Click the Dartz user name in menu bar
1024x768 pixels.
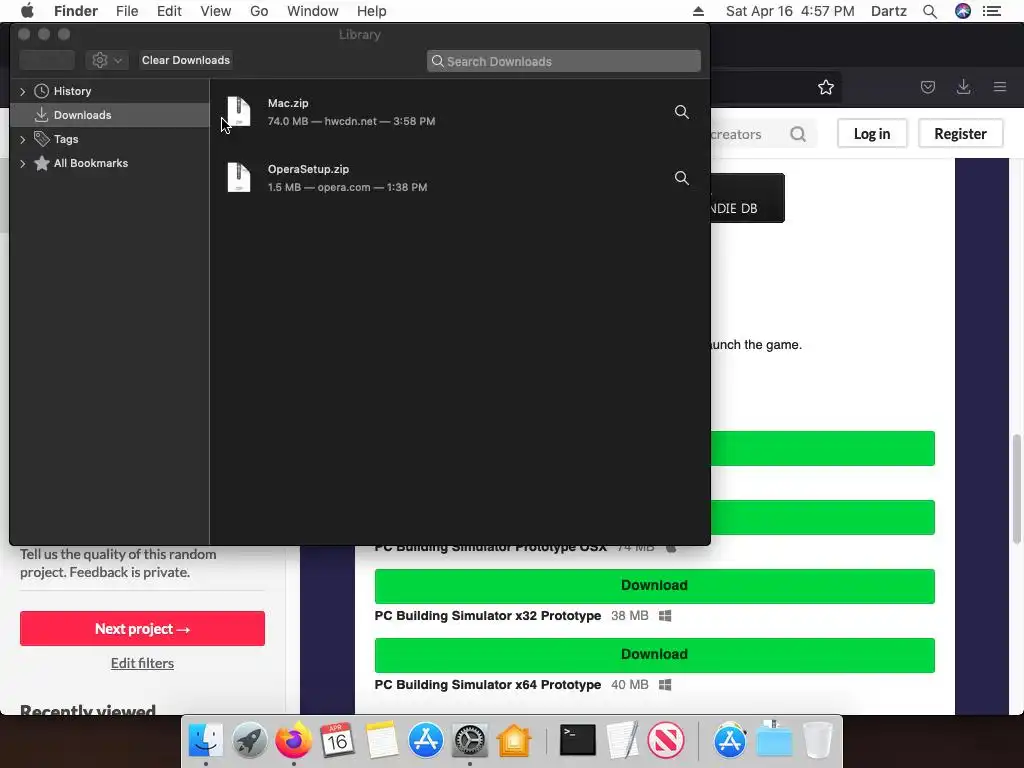click(889, 11)
